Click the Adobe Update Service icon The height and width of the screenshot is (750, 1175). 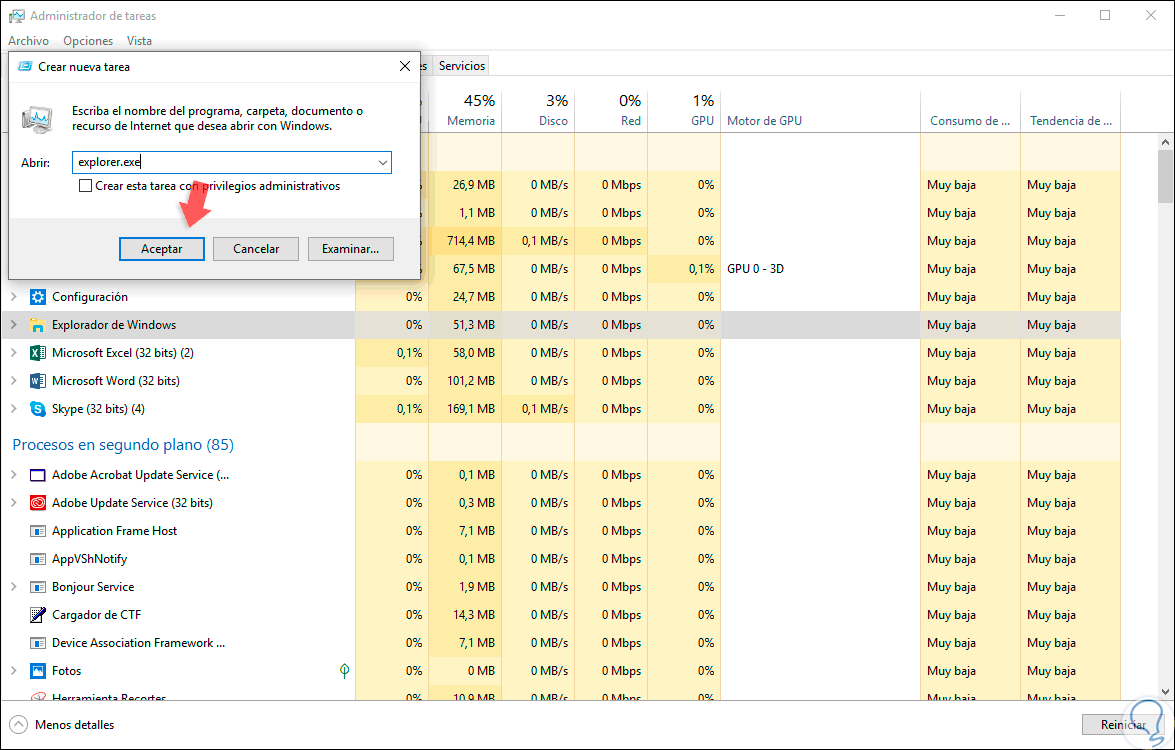38,503
